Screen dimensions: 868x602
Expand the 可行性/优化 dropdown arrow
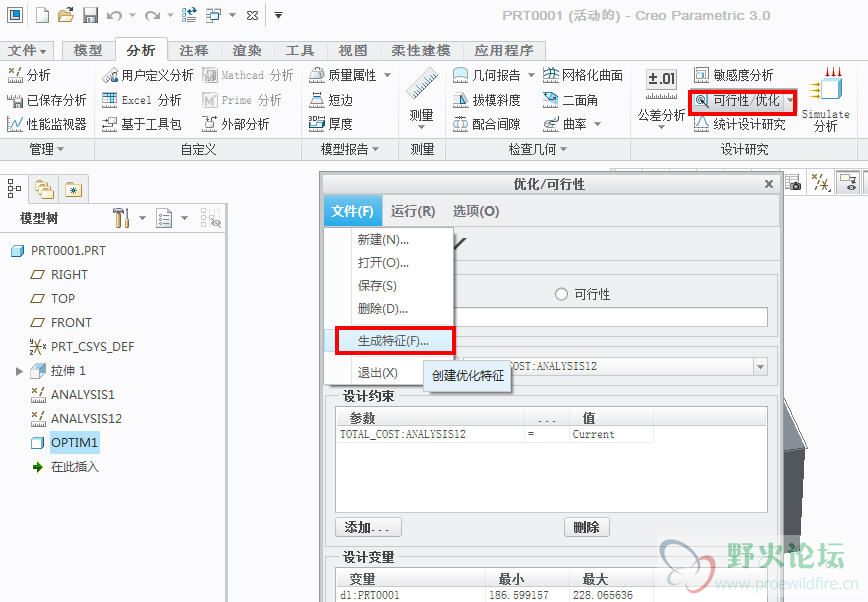789,100
